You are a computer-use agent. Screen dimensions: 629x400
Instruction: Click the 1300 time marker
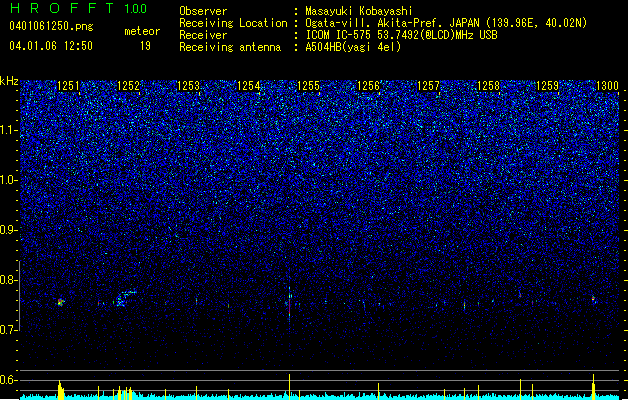click(607, 86)
